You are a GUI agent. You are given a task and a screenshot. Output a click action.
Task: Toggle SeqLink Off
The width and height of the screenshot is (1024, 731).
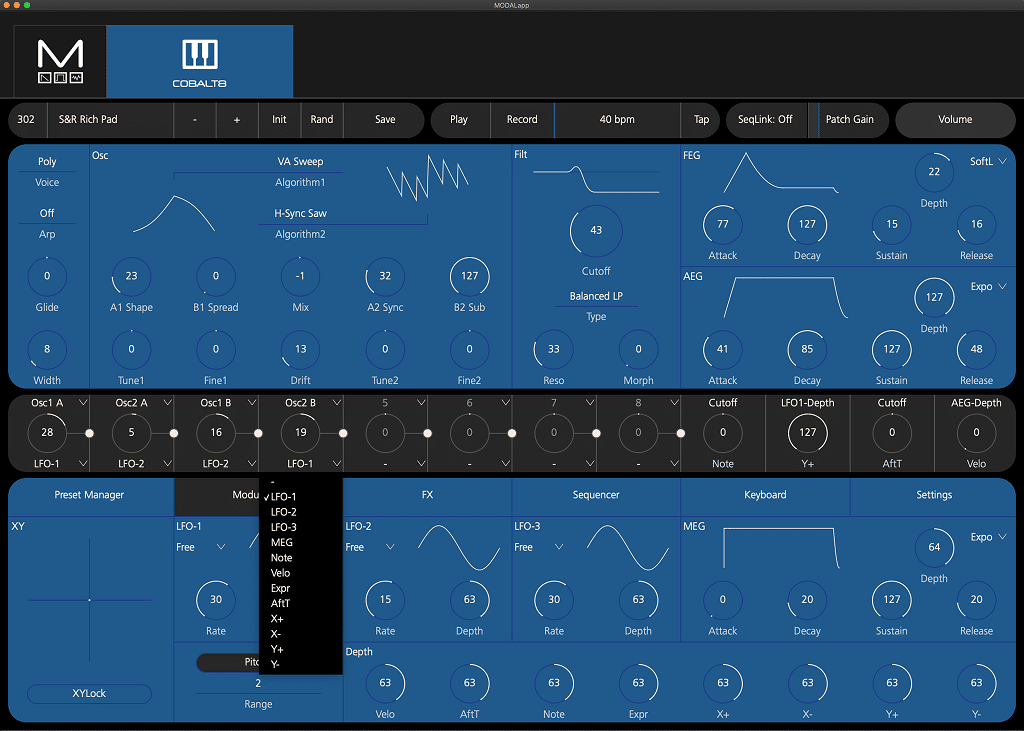765,120
